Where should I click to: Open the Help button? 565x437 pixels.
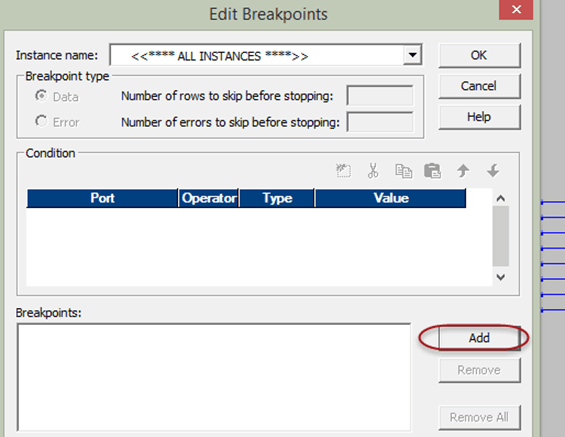(x=479, y=117)
